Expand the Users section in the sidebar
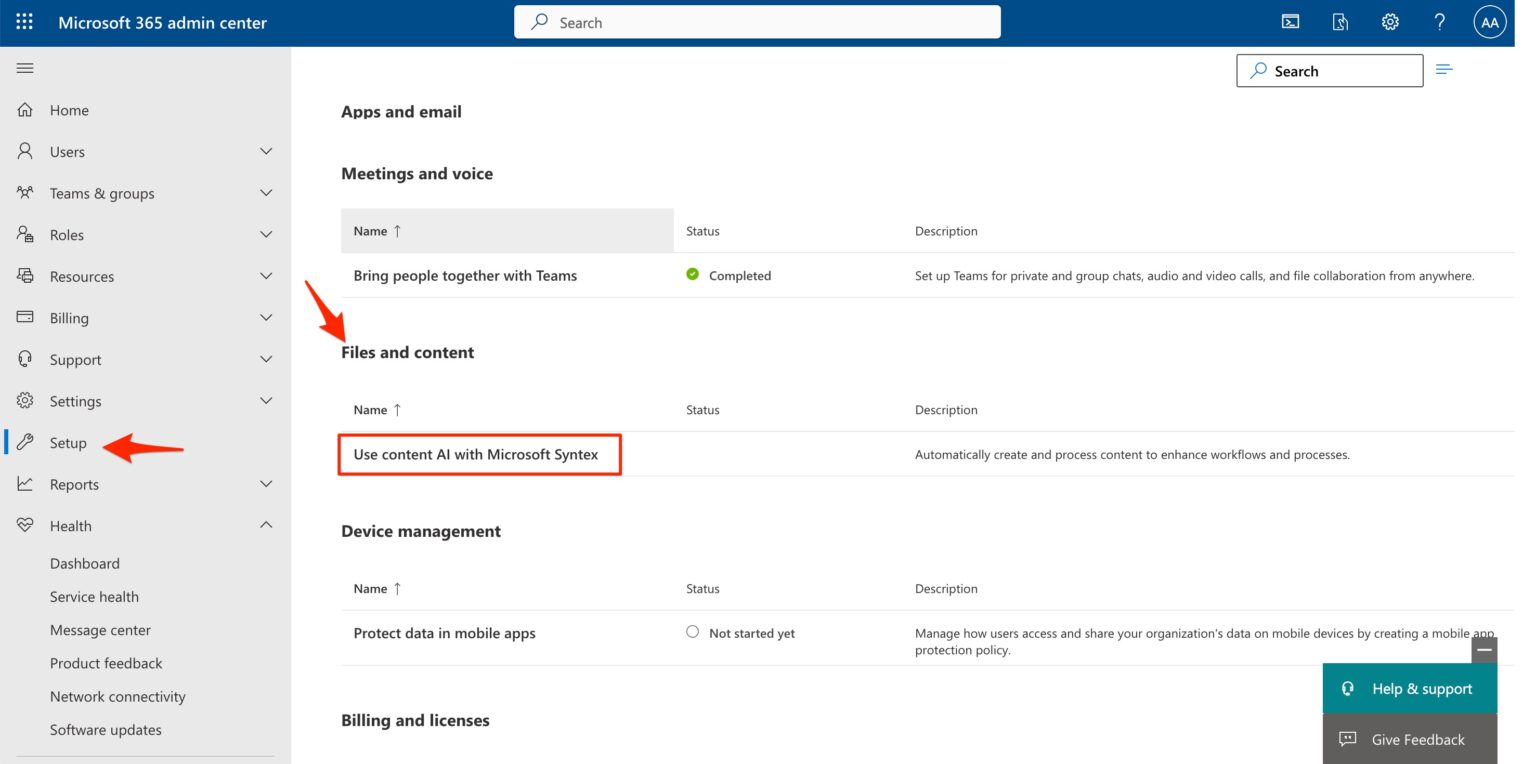This screenshot has height=764, width=1536. 266,150
